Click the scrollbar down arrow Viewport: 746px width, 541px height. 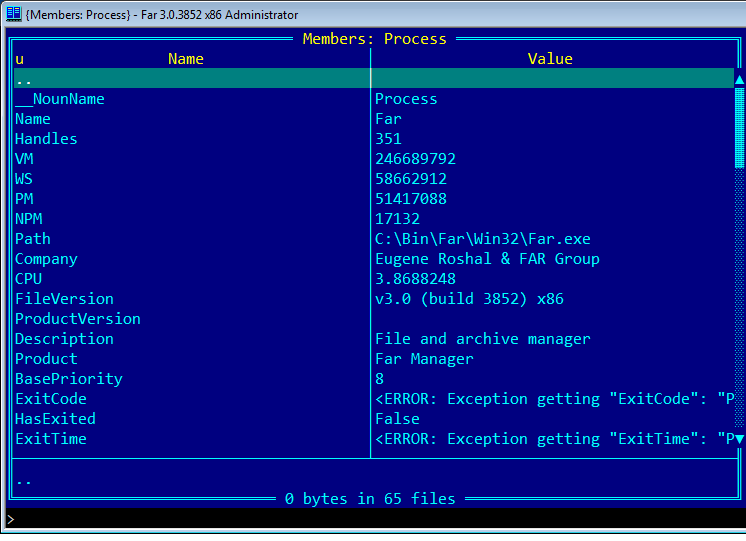tap(739, 439)
